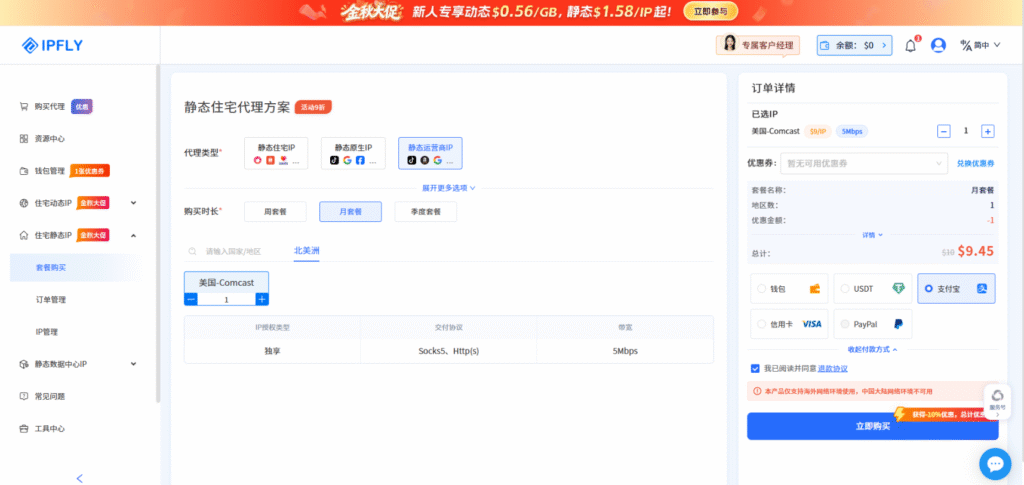Viewport: 1024px width, 485px height.
Task: Select USDT payment method
Action: pos(872,289)
